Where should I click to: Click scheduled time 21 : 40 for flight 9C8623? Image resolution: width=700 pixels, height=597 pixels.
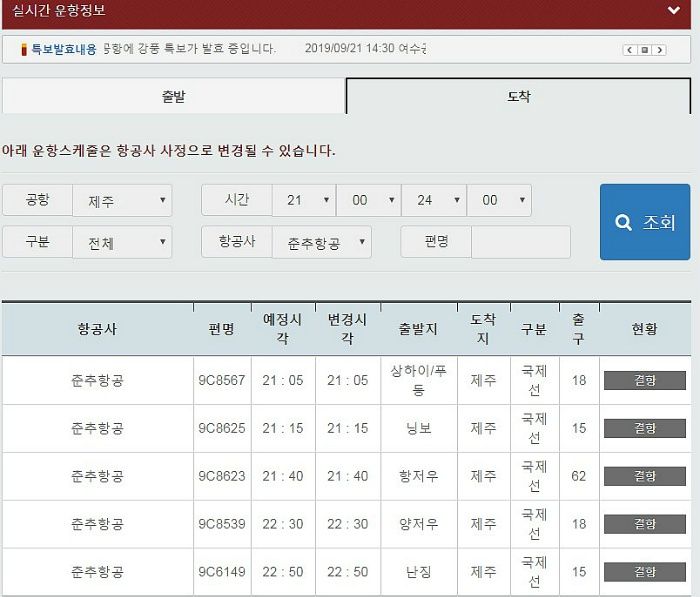tap(283, 476)
